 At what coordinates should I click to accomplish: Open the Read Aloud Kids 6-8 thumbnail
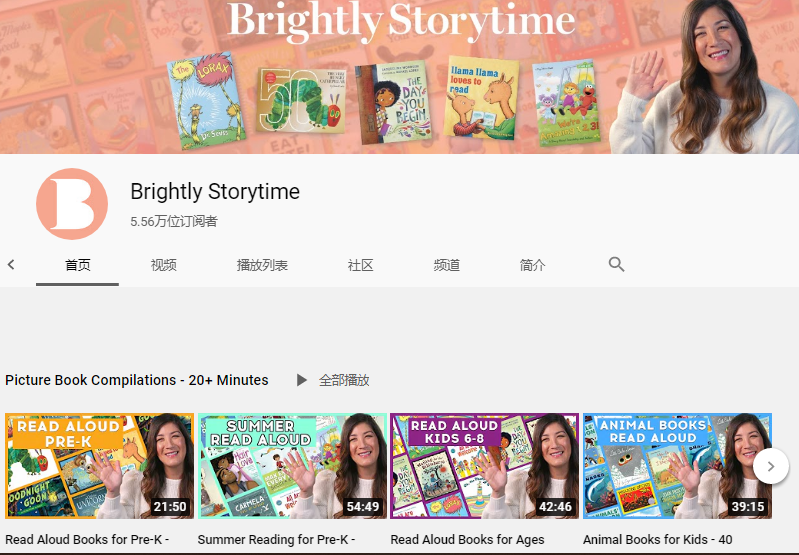(x=485, y=466)
